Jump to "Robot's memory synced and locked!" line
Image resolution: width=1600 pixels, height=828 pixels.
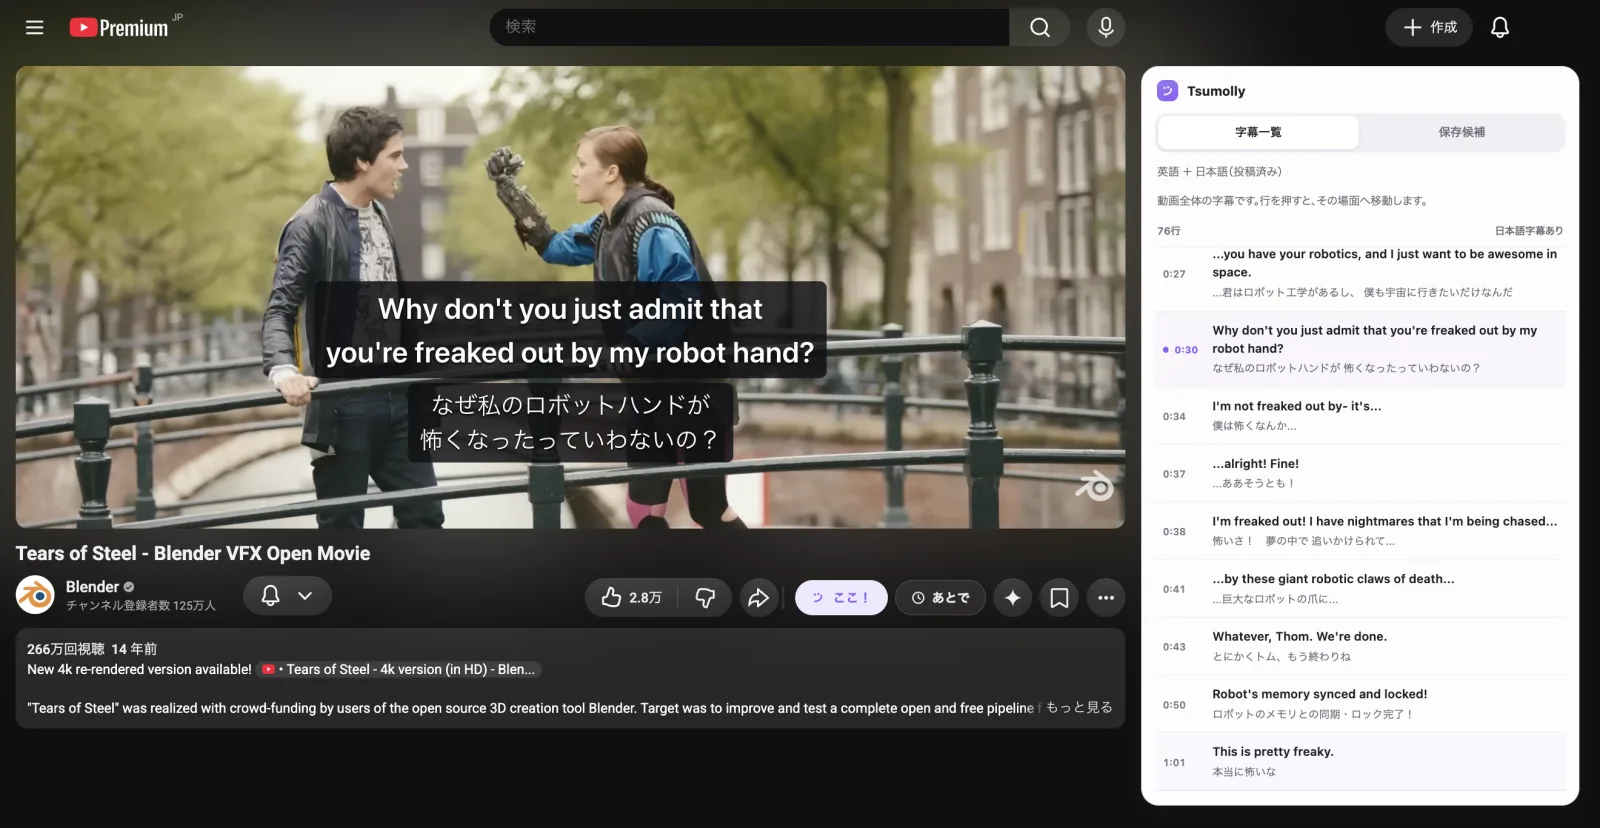(x=1360, y=704)
